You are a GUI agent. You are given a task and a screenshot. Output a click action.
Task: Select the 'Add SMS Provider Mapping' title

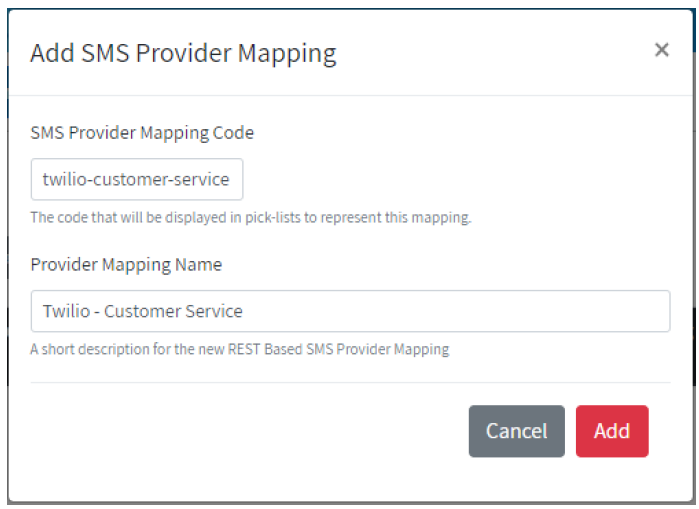183,53
